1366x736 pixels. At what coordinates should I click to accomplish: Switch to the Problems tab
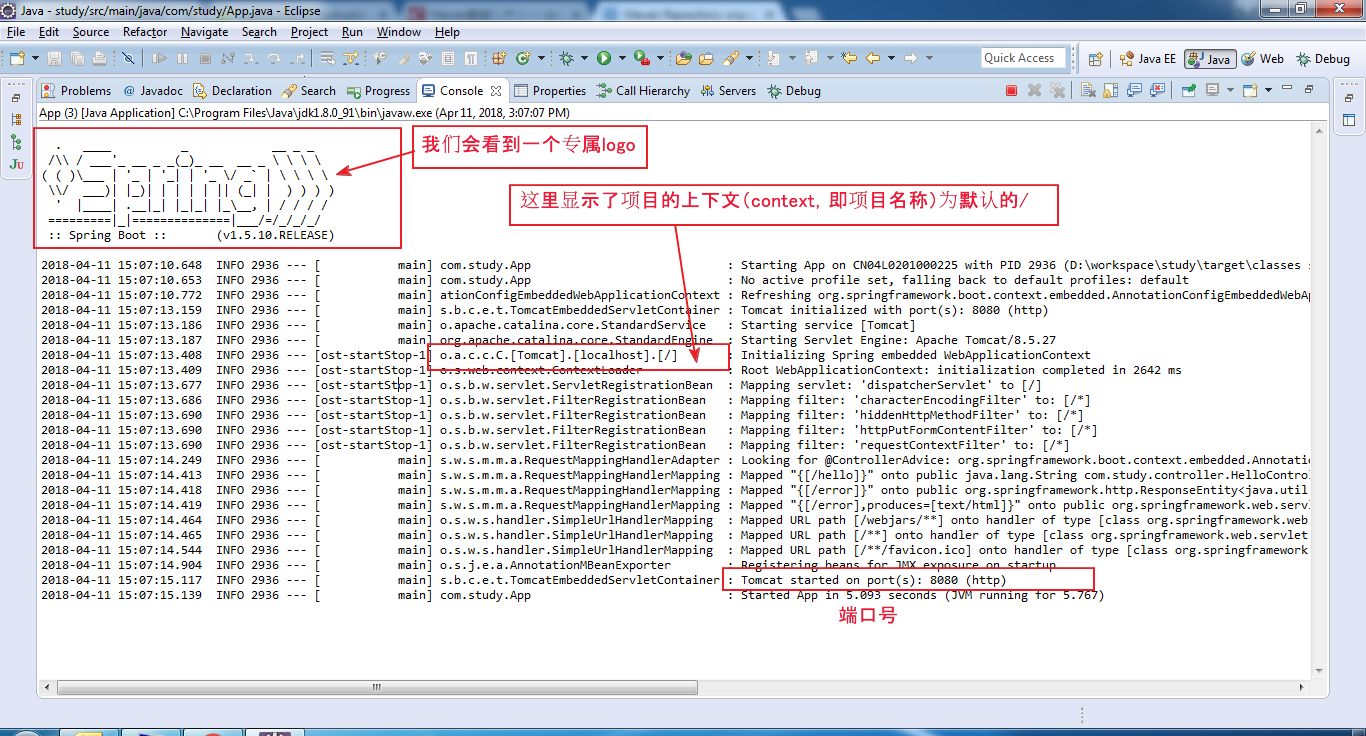point(77,90)
